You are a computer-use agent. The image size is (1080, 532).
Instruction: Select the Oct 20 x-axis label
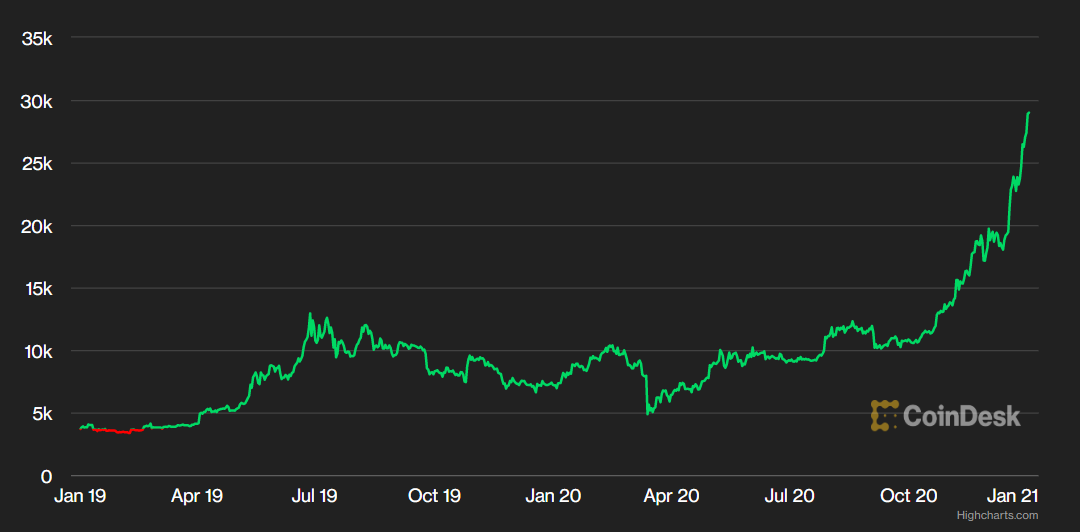pyautogui.click(x=909, y=495)
